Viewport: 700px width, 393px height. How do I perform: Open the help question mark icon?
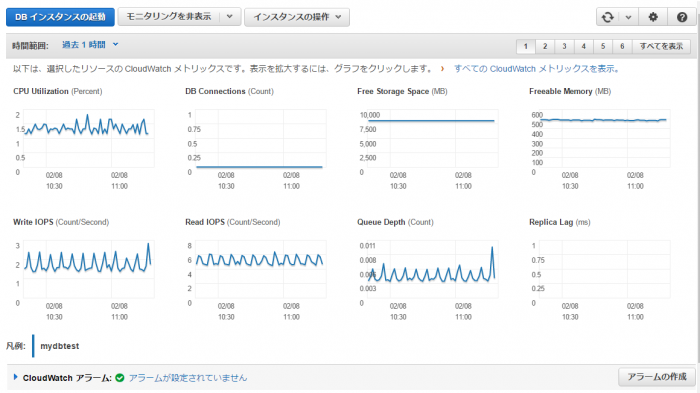[681, 17]
